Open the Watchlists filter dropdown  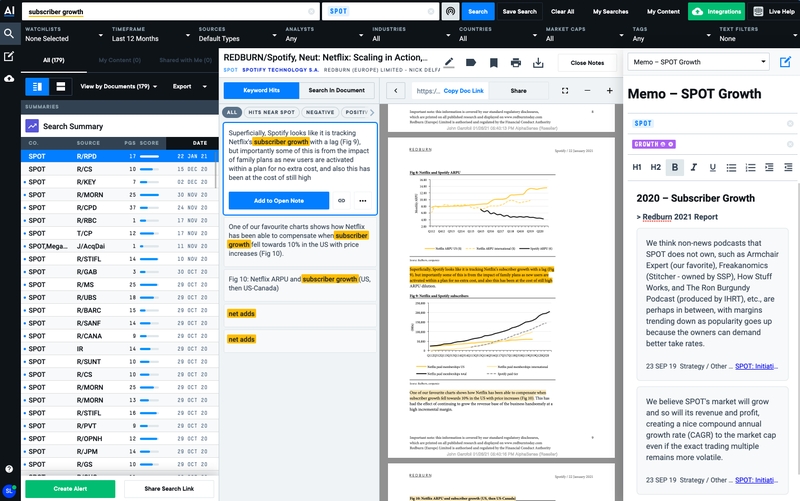64,34
